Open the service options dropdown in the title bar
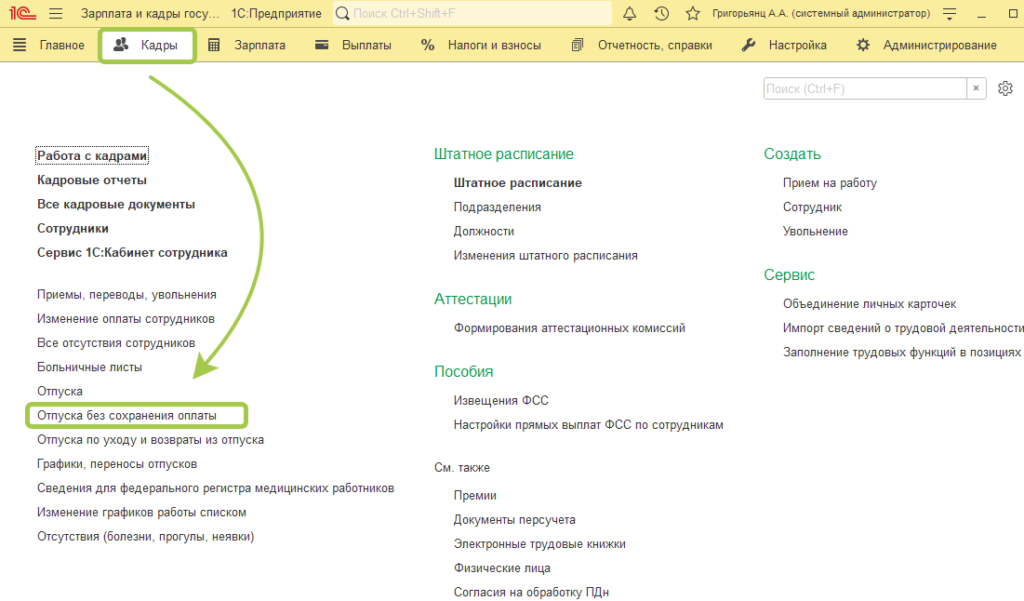The width and height of the screenshot is (1024, 601). pos(949,14)
